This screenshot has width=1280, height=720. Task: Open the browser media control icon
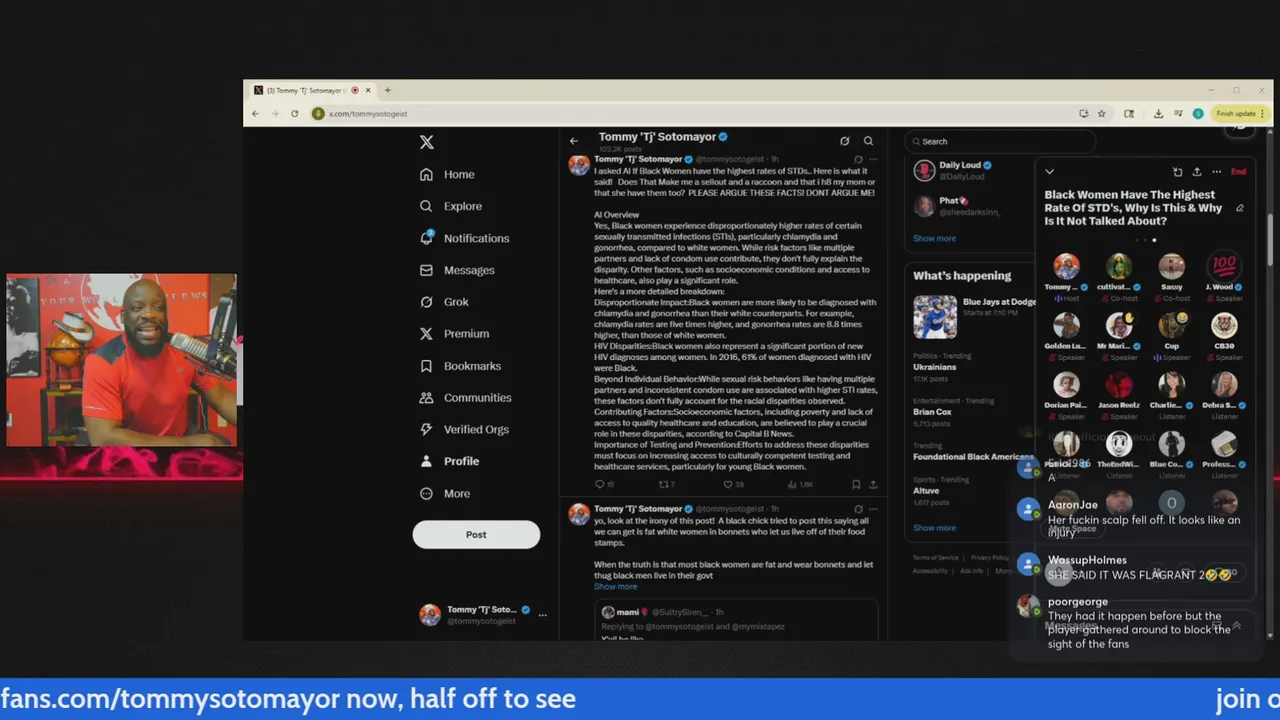[x=1178, y=114]
